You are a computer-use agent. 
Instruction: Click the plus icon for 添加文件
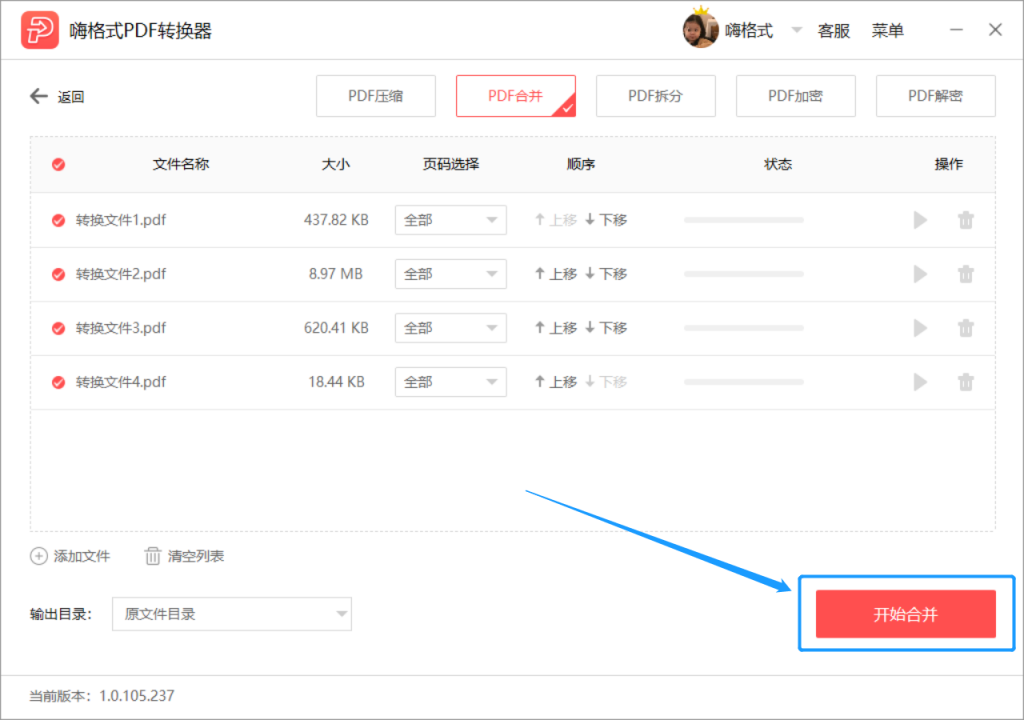39,556
